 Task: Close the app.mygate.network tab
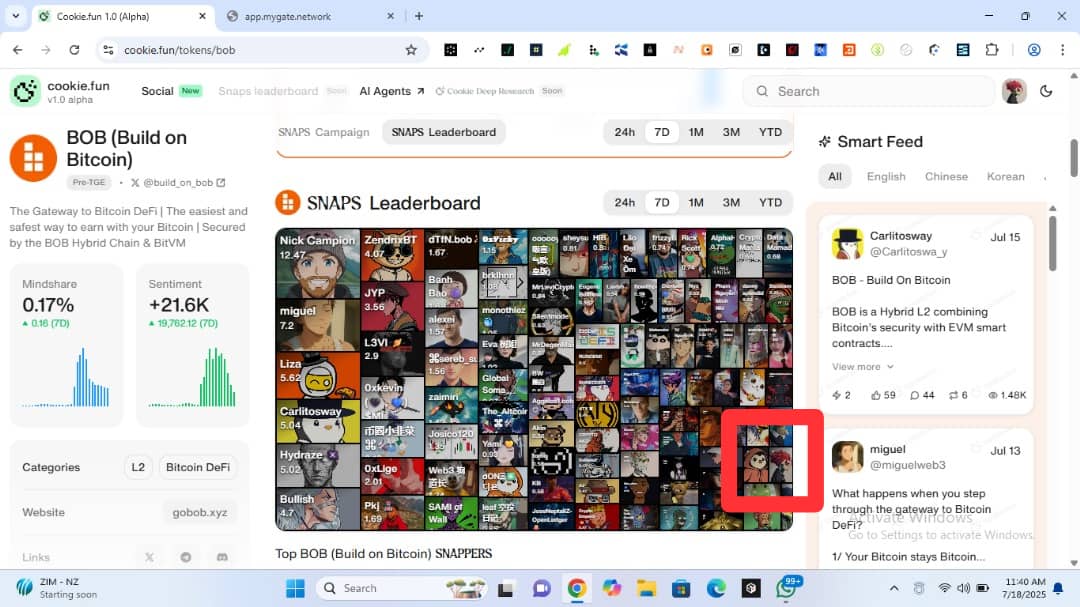tap(390, 16)
